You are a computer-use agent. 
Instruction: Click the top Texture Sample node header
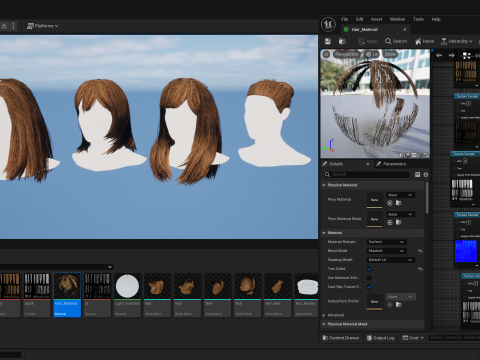click(467, 96)
